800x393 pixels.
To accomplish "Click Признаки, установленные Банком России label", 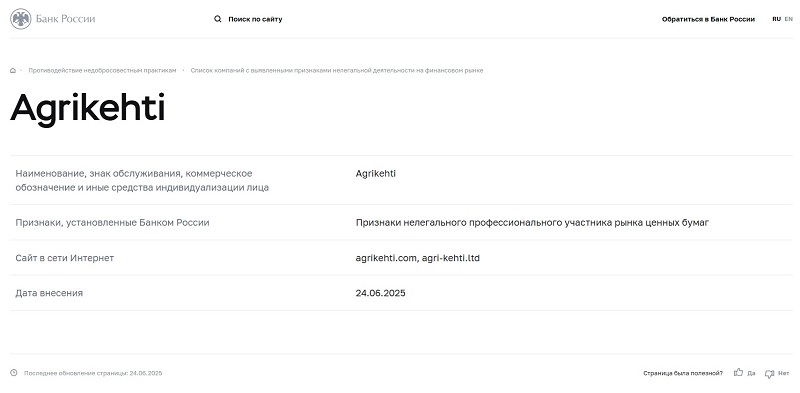I will pos(112,223).
